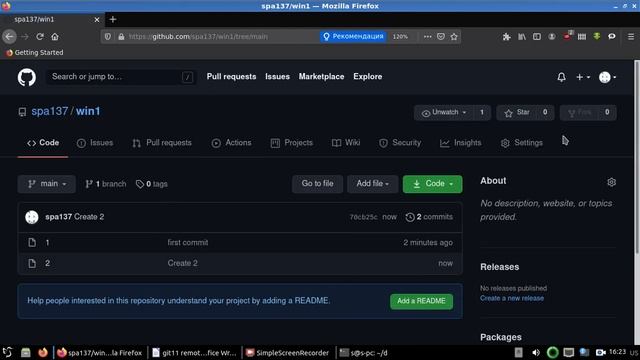Open the 2 commits history link
The width and height of the screenshot is (640, 360).
[x=429, y=217]
